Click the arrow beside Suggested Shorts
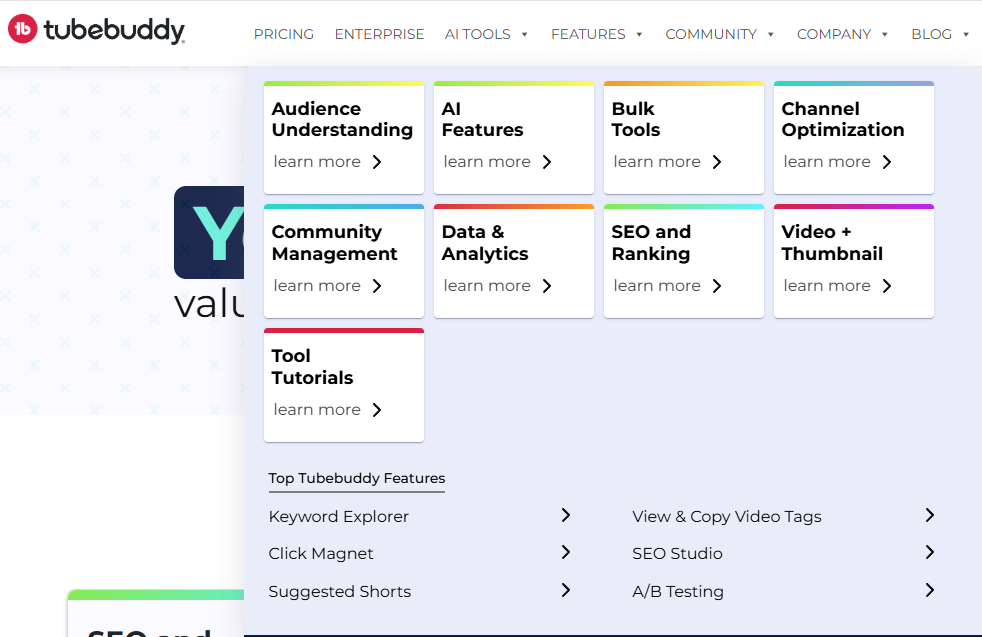This screenshot has width=982, height=637. 566,590
